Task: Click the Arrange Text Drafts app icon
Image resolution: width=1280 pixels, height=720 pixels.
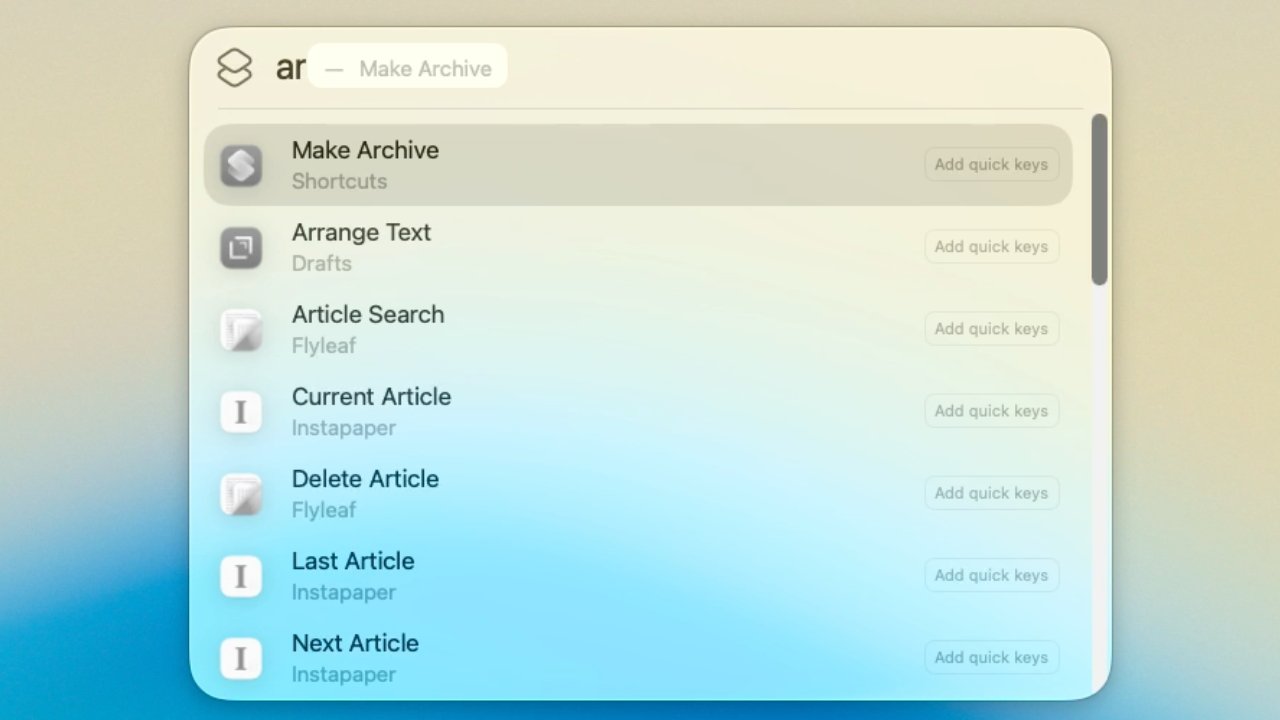Action: (x=241, y=247)
